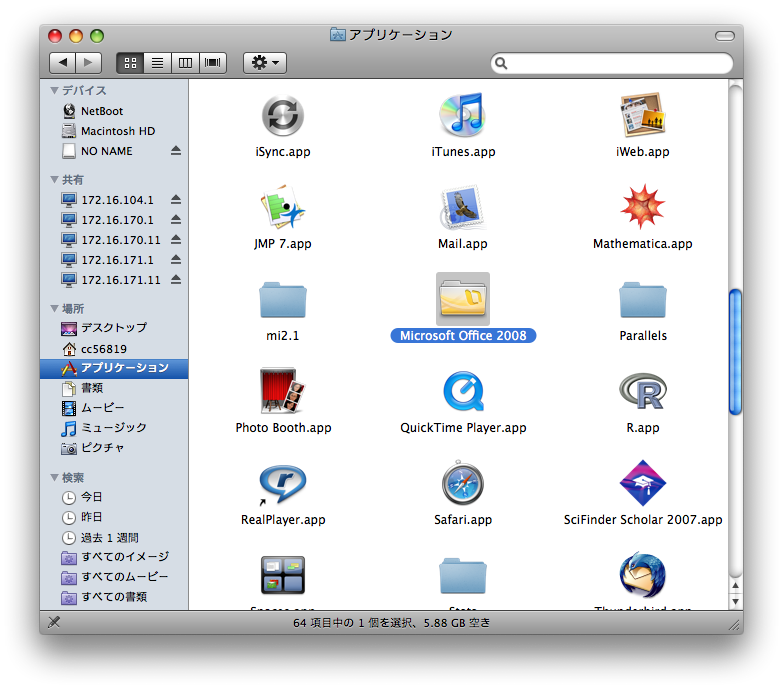
Task: Open 書類 in the sidebar
Action: (114, 388)
